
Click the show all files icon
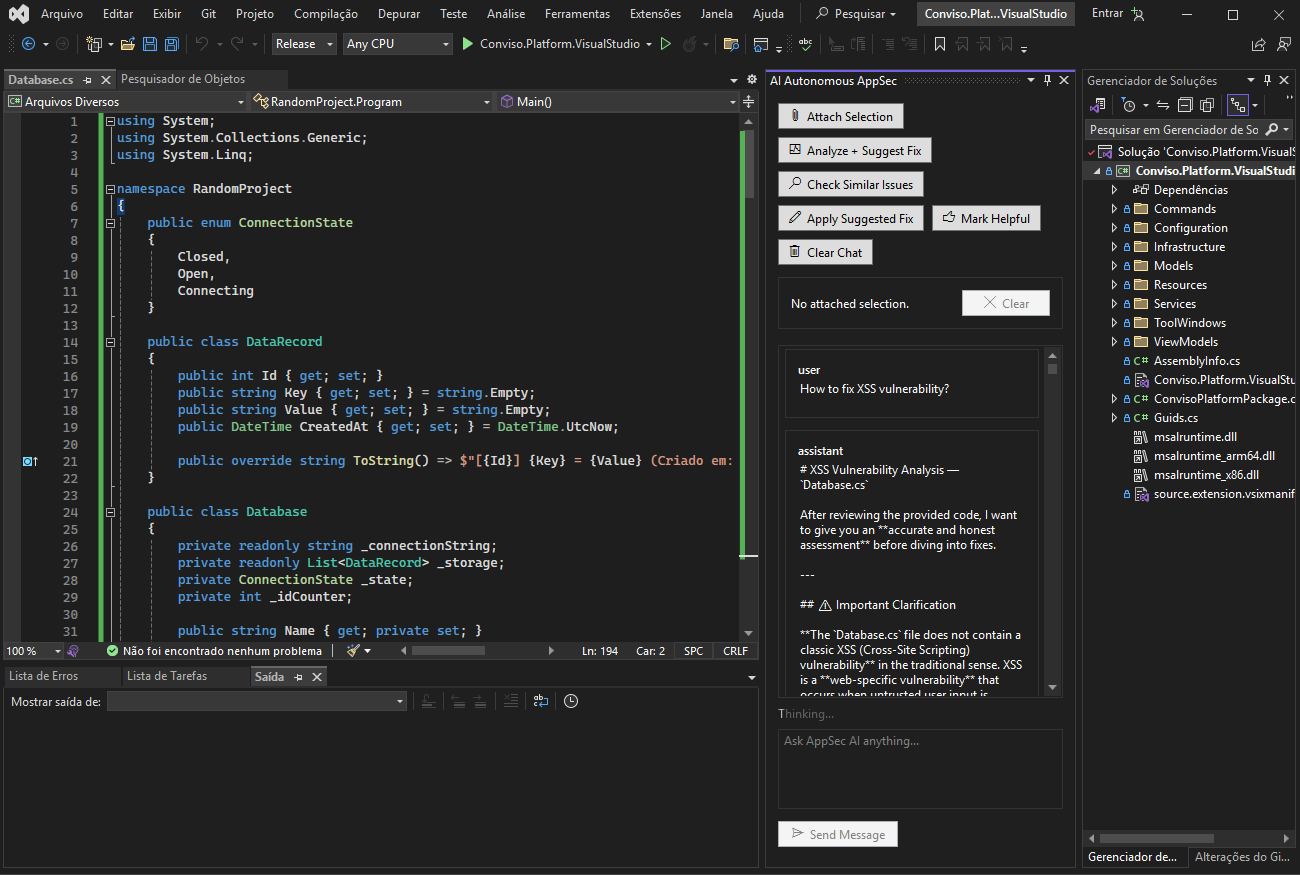[1207, 104]
